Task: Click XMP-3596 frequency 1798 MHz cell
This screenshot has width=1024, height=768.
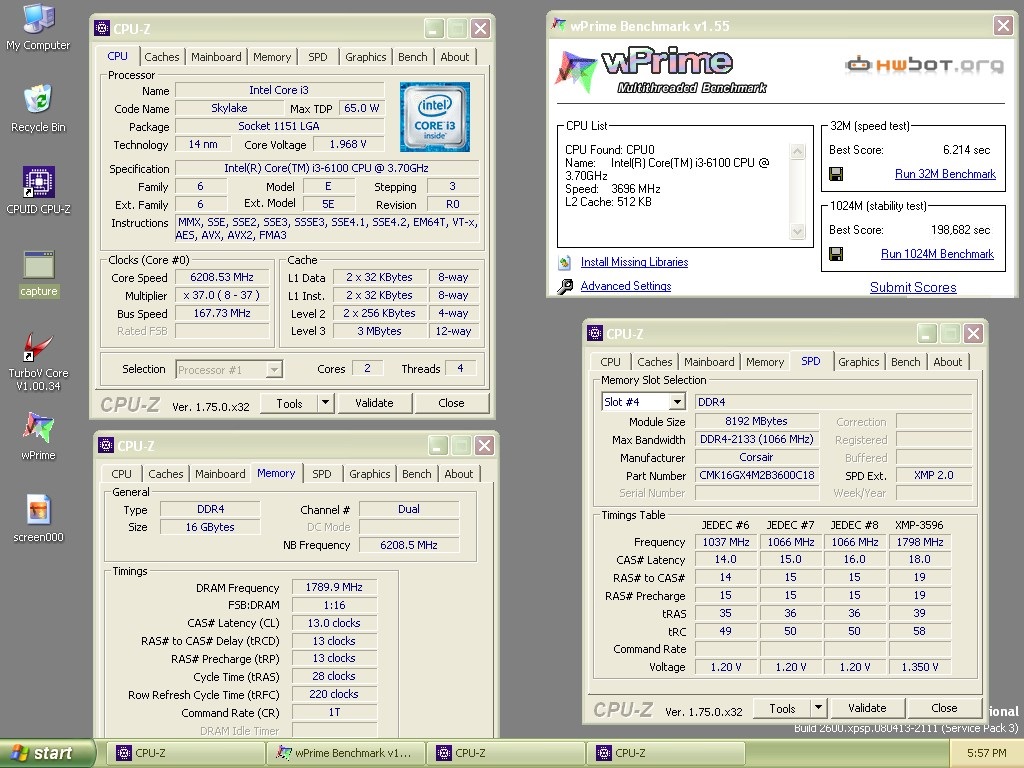Action: point(920,542)
